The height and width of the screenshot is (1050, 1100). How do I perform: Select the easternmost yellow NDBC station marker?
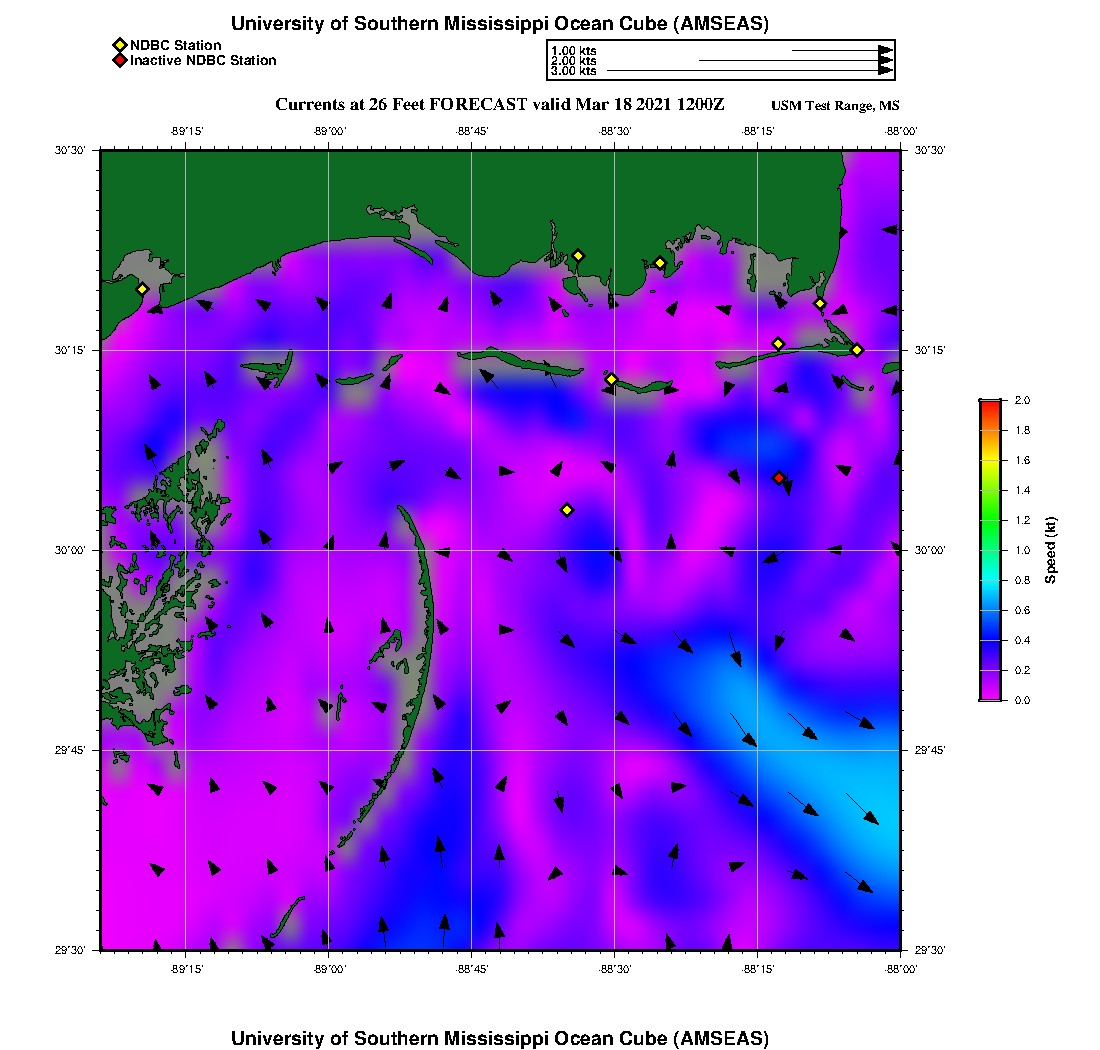(857, 349)
